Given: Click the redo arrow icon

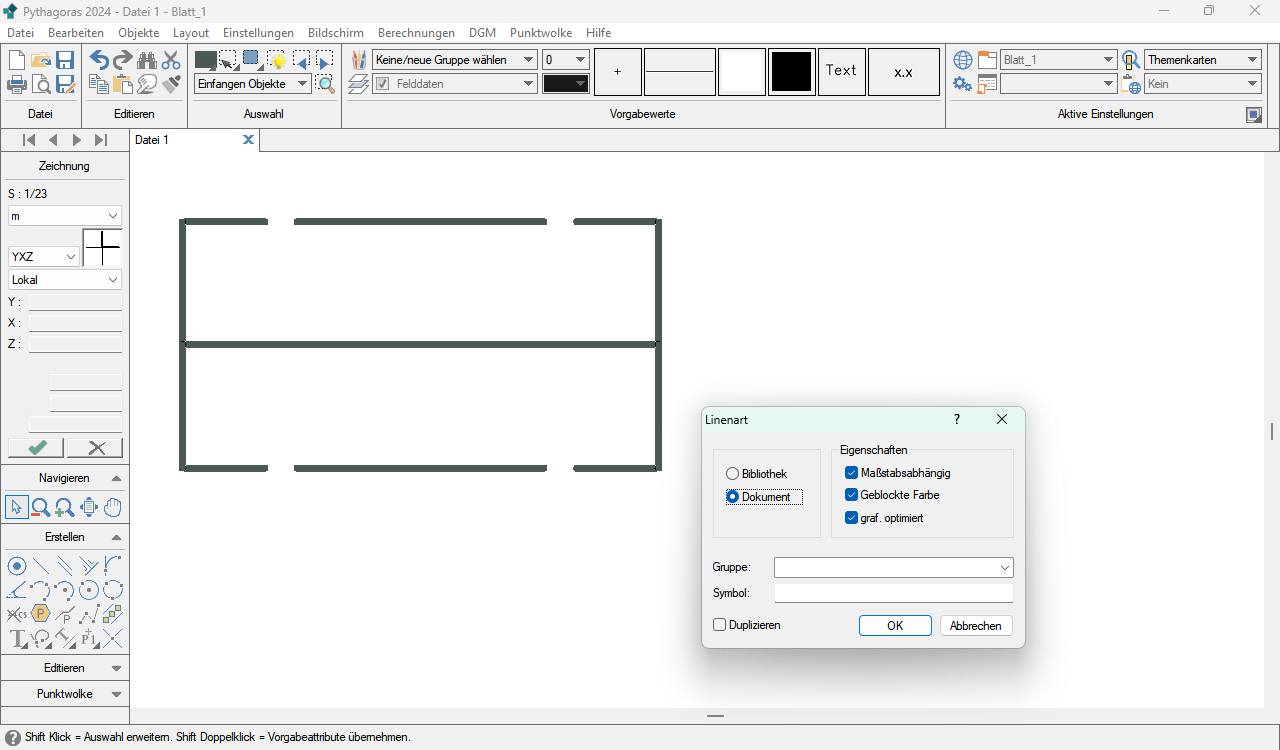Looking at the screenshot, I should click(x=123, y=60).
